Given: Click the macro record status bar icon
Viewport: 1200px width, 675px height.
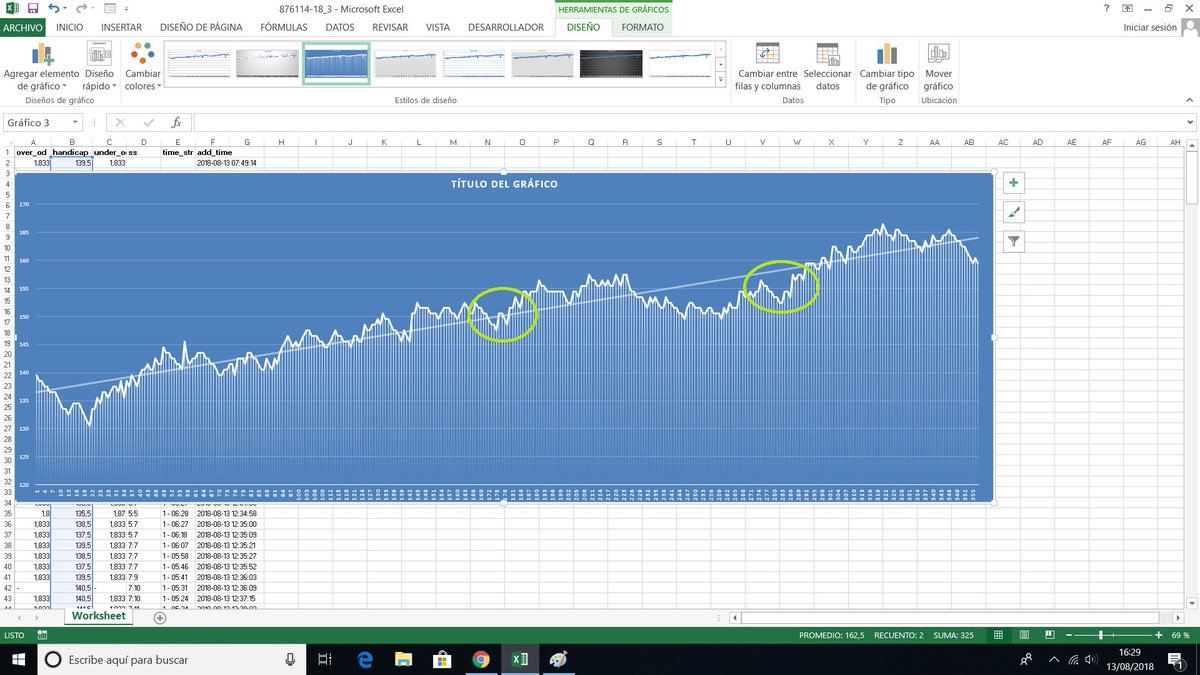Looking at the screenshot, I should coord(43,636).
